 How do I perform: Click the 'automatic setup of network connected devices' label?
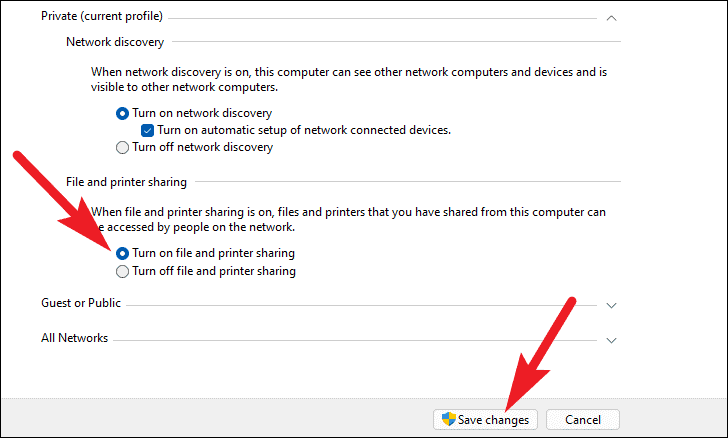pos(304,130)
